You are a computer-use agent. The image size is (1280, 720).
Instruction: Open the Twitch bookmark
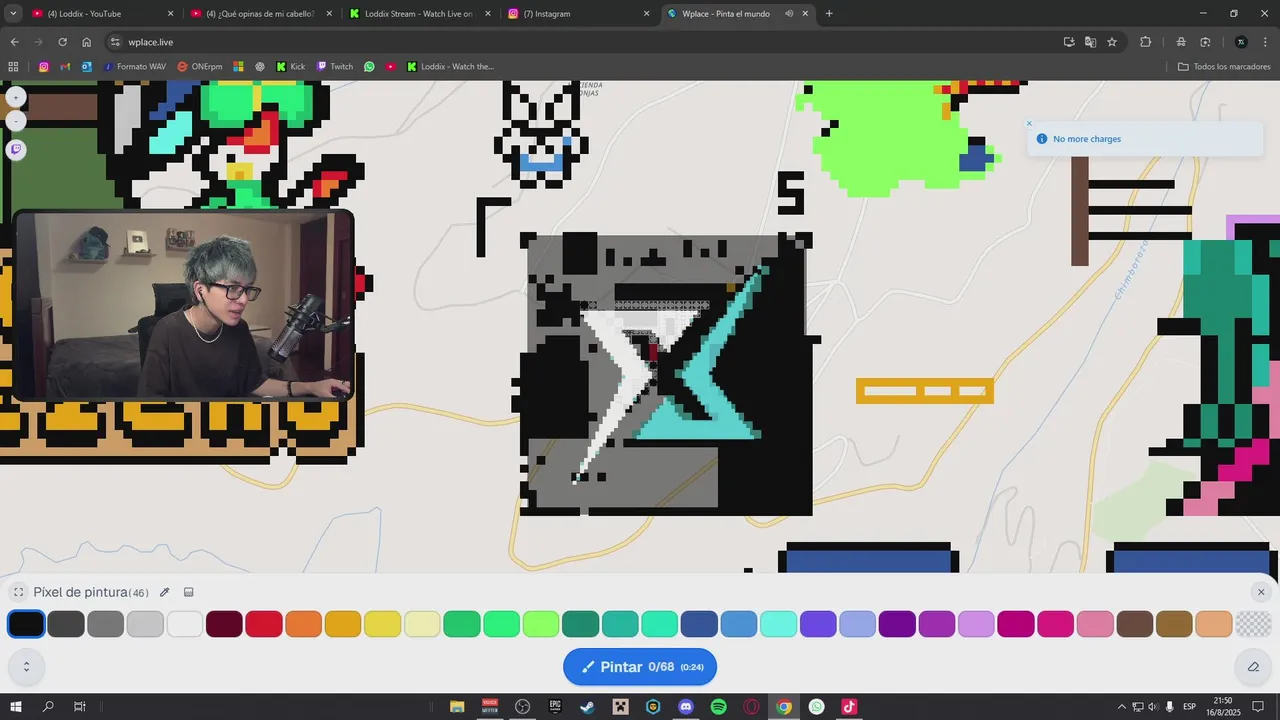[335, 67]
